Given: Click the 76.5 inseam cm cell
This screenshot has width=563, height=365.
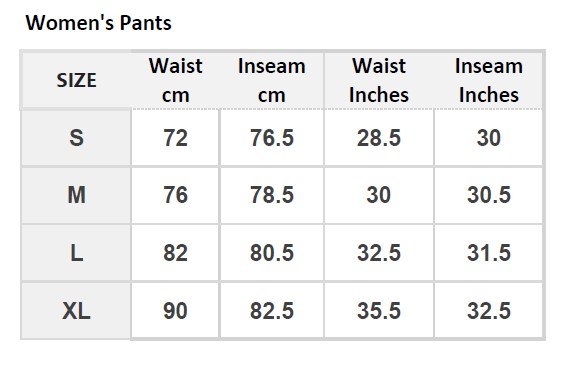Looking at the screenshot, I should (x=272, y=138).
